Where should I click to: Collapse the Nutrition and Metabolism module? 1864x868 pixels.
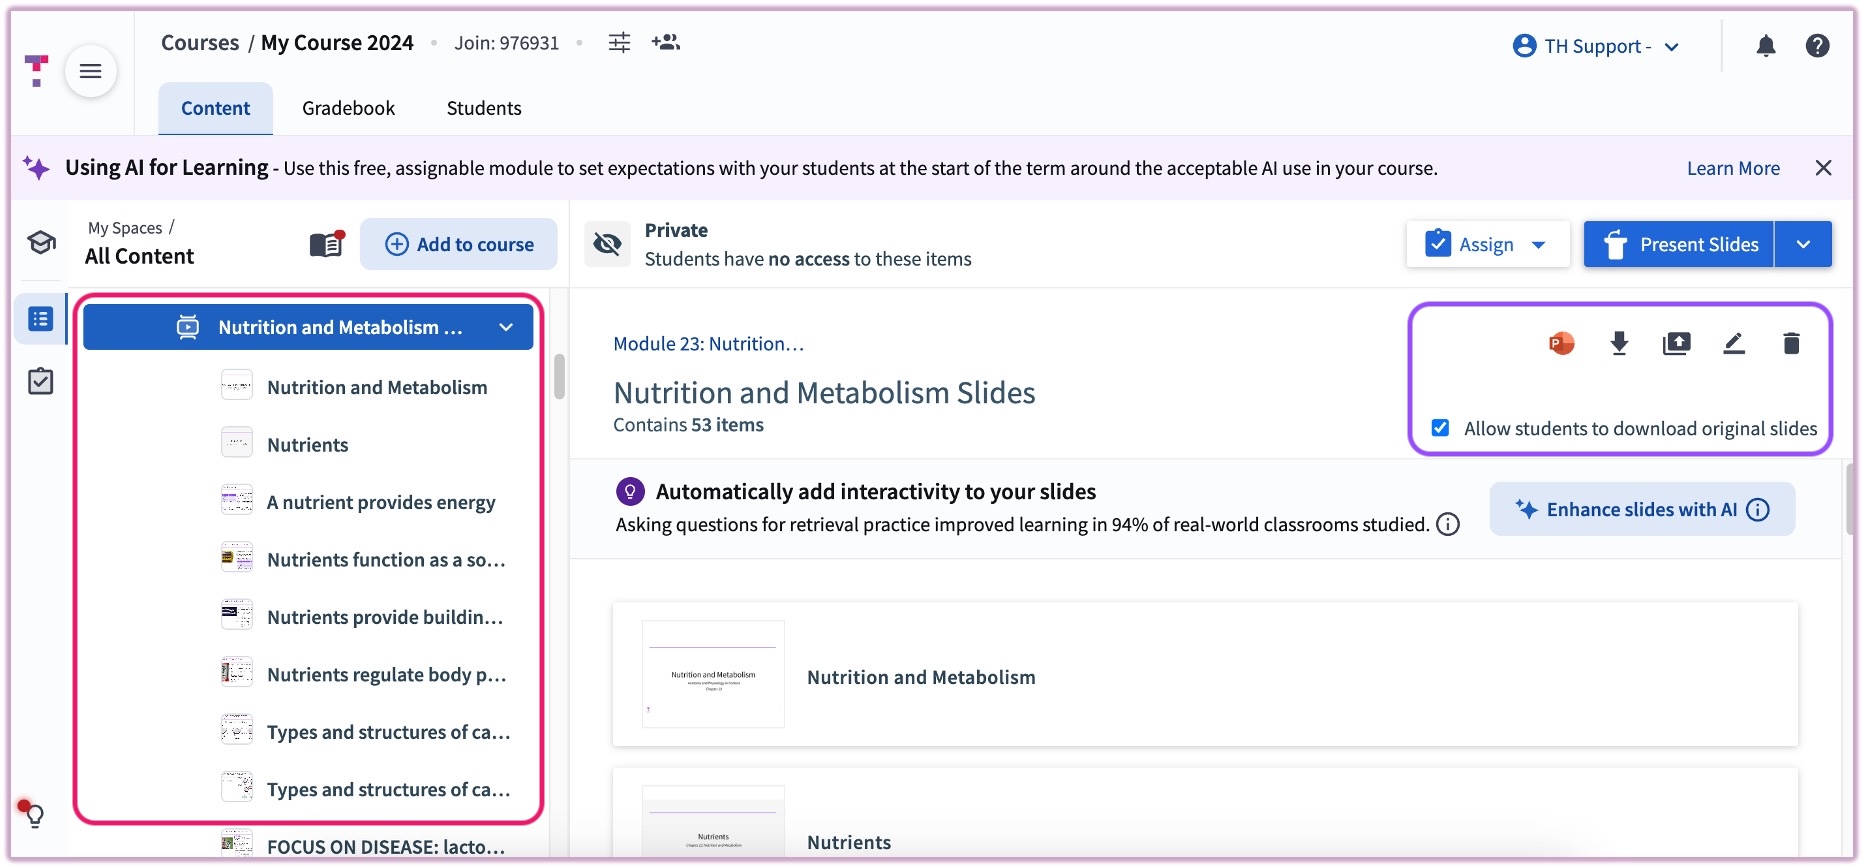point(506,327)
